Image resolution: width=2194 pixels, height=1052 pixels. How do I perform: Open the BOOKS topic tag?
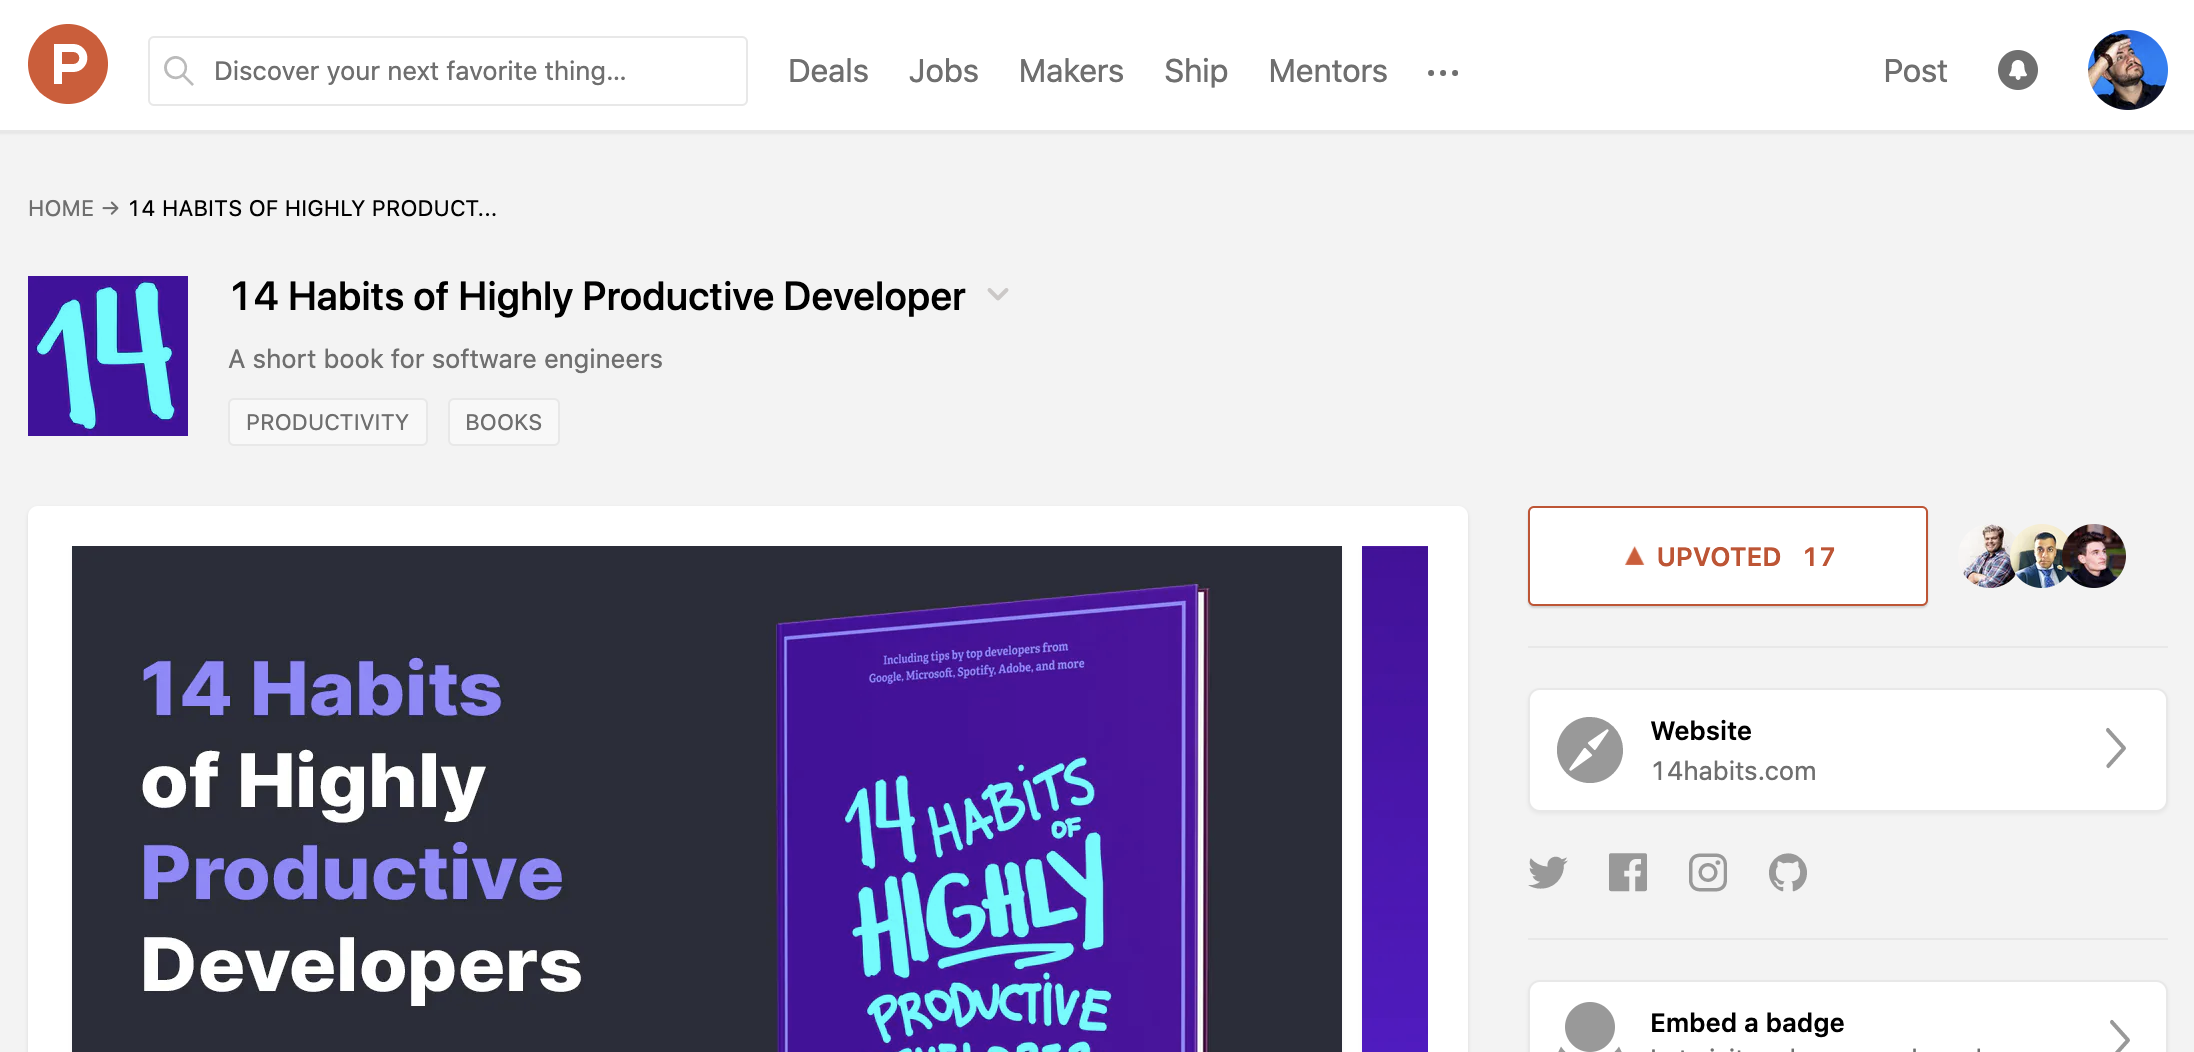click(x=504, y=422)
